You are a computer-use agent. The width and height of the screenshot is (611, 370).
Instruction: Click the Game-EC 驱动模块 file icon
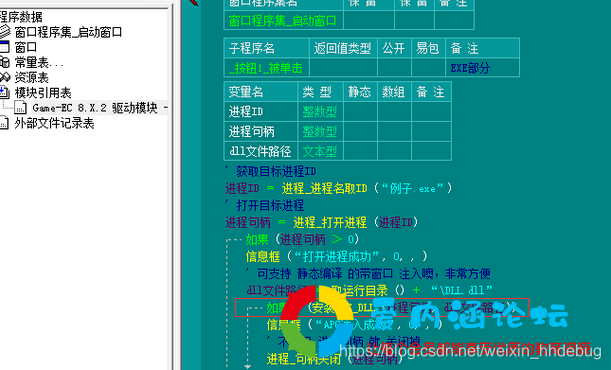pos(21,107)
